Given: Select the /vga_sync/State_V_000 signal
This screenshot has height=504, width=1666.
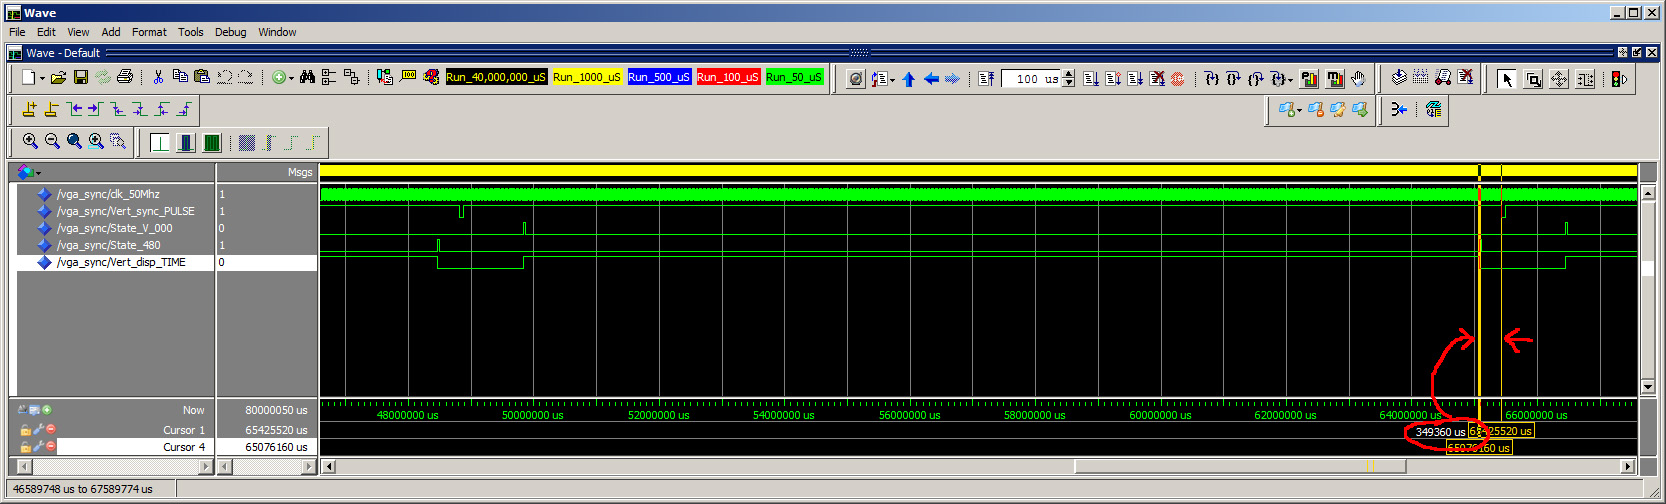Looking at the screenshot, I should click(114, 228).
